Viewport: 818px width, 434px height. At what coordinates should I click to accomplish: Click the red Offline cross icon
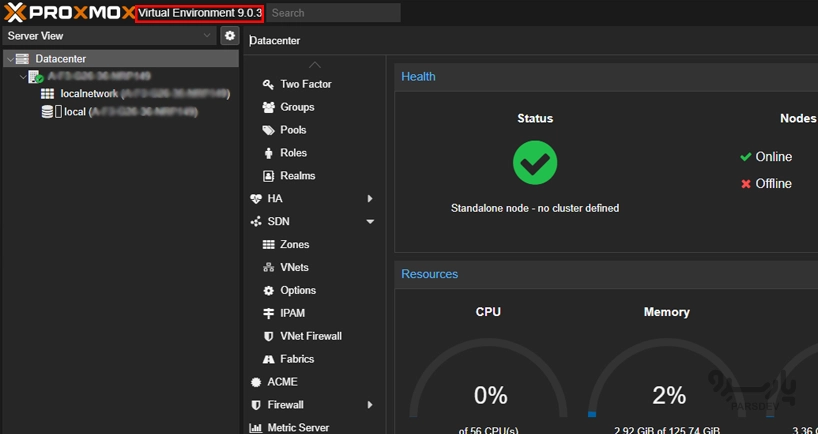(745, 184)
